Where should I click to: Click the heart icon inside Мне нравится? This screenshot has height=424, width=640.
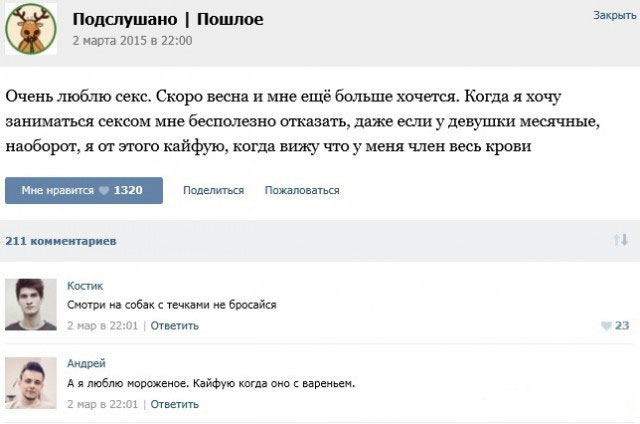click(104, 190)
